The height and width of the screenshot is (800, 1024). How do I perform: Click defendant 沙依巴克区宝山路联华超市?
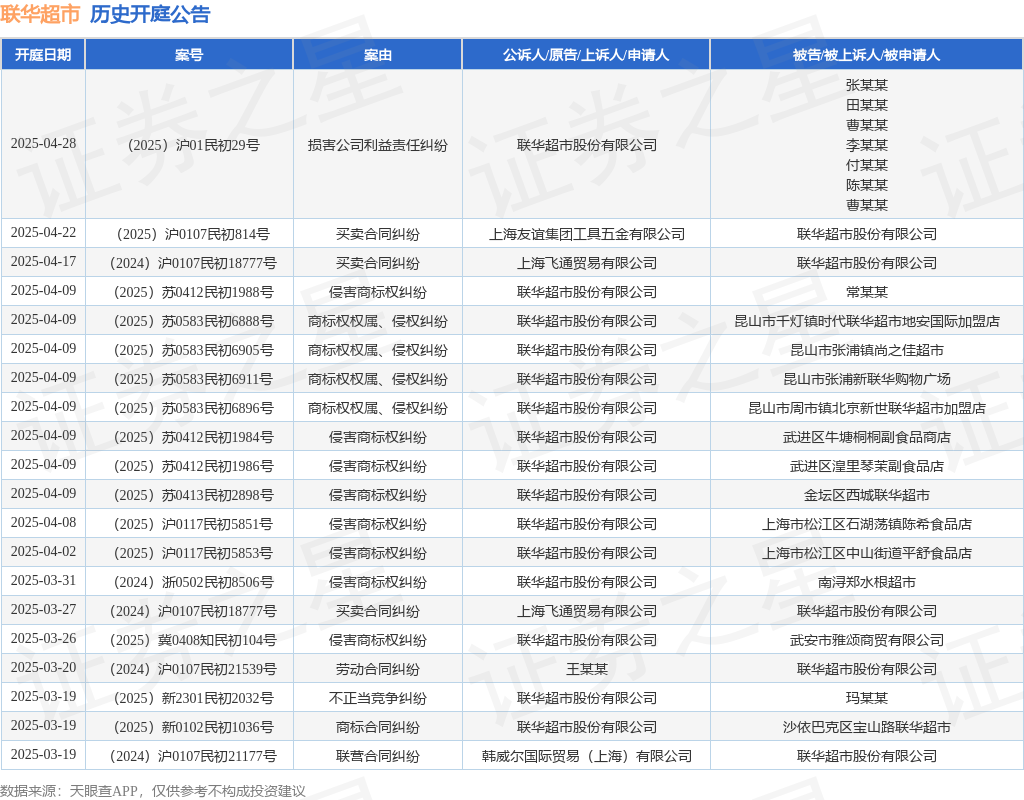[x=867, y=727]
